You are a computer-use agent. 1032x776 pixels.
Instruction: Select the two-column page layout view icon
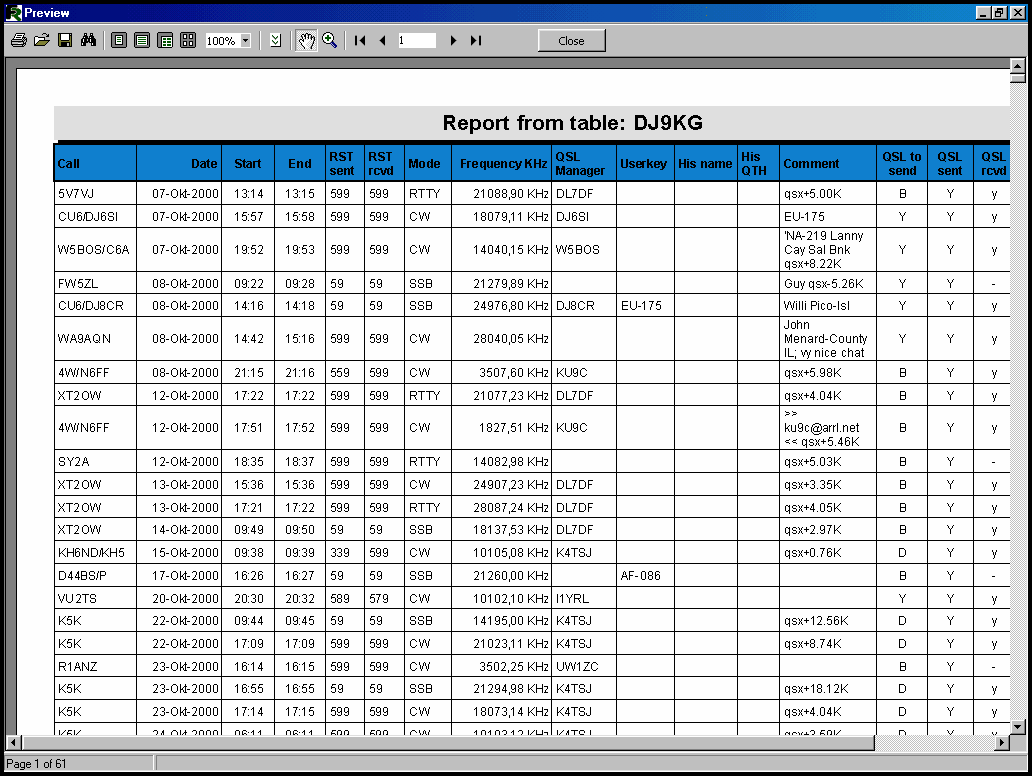[x=165, y=41]
